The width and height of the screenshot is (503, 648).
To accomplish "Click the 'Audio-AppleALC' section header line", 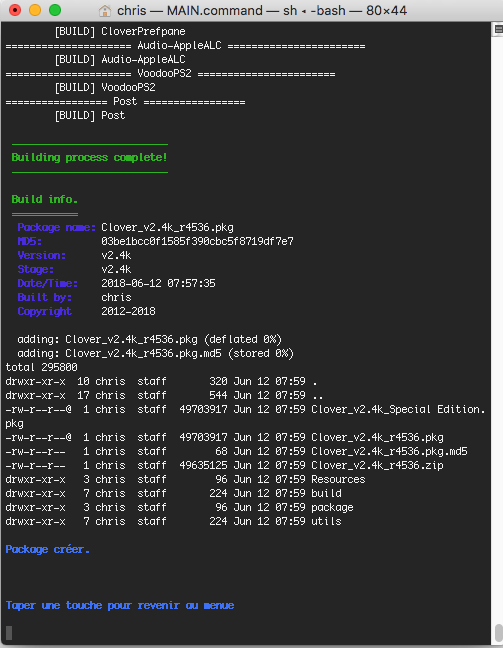I will click(185, 45).
